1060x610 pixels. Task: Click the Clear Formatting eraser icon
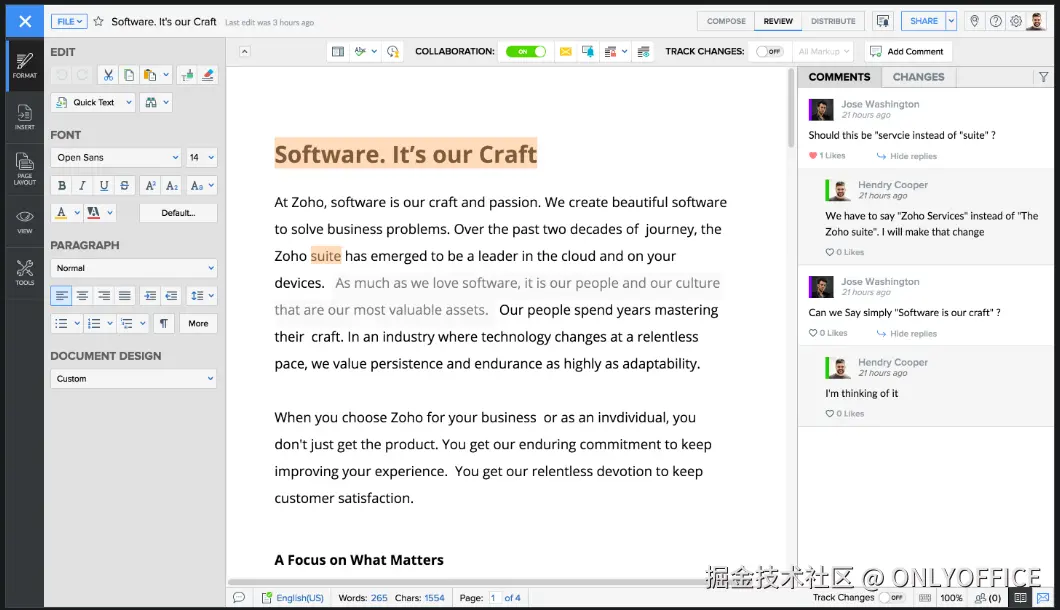(x=208, y=75)
